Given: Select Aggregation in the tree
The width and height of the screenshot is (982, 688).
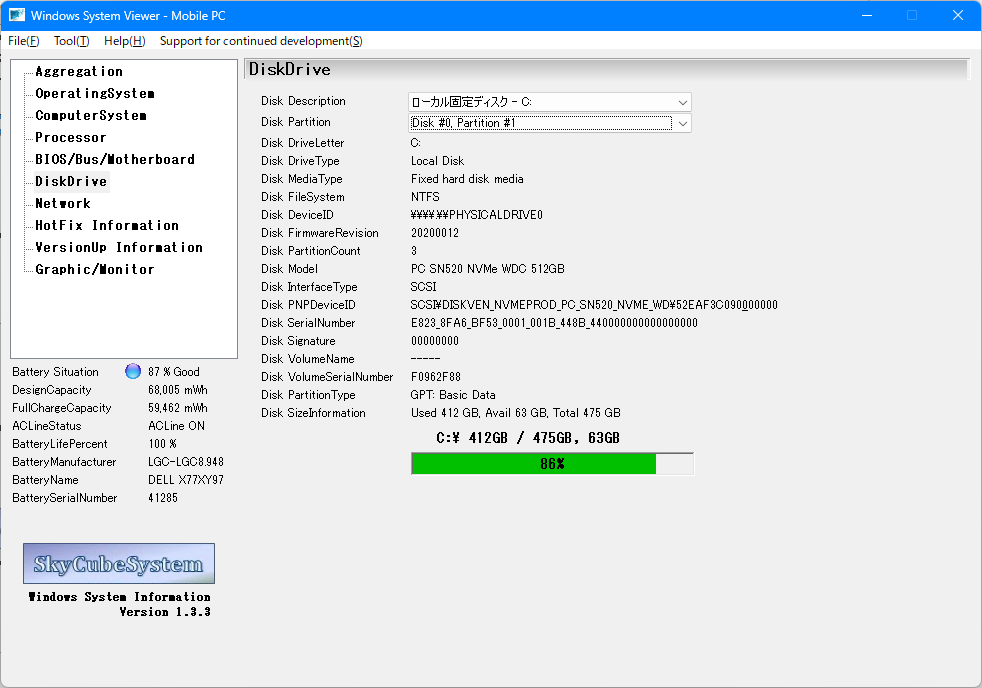Looking at the screenshot, I should [79, 72].
